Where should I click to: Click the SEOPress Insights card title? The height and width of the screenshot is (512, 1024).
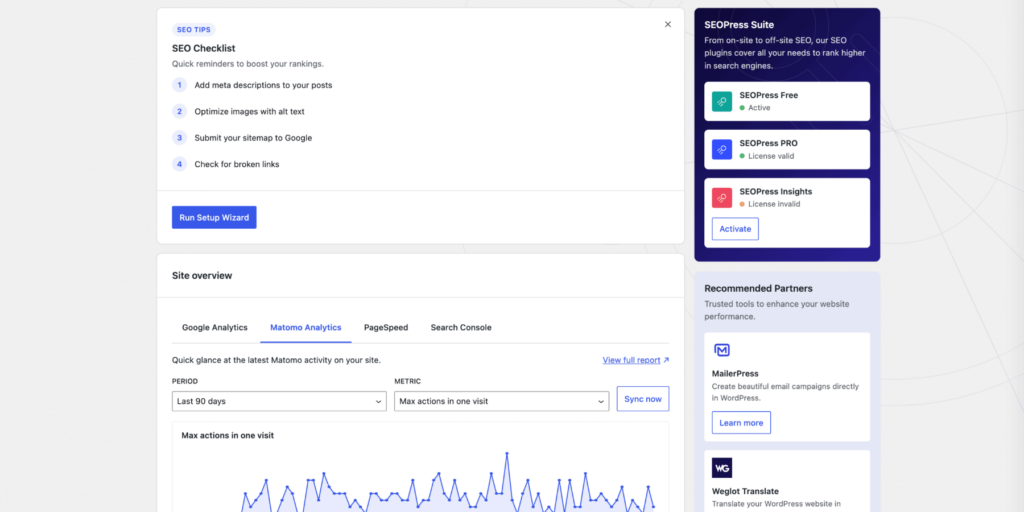(776, 191)
